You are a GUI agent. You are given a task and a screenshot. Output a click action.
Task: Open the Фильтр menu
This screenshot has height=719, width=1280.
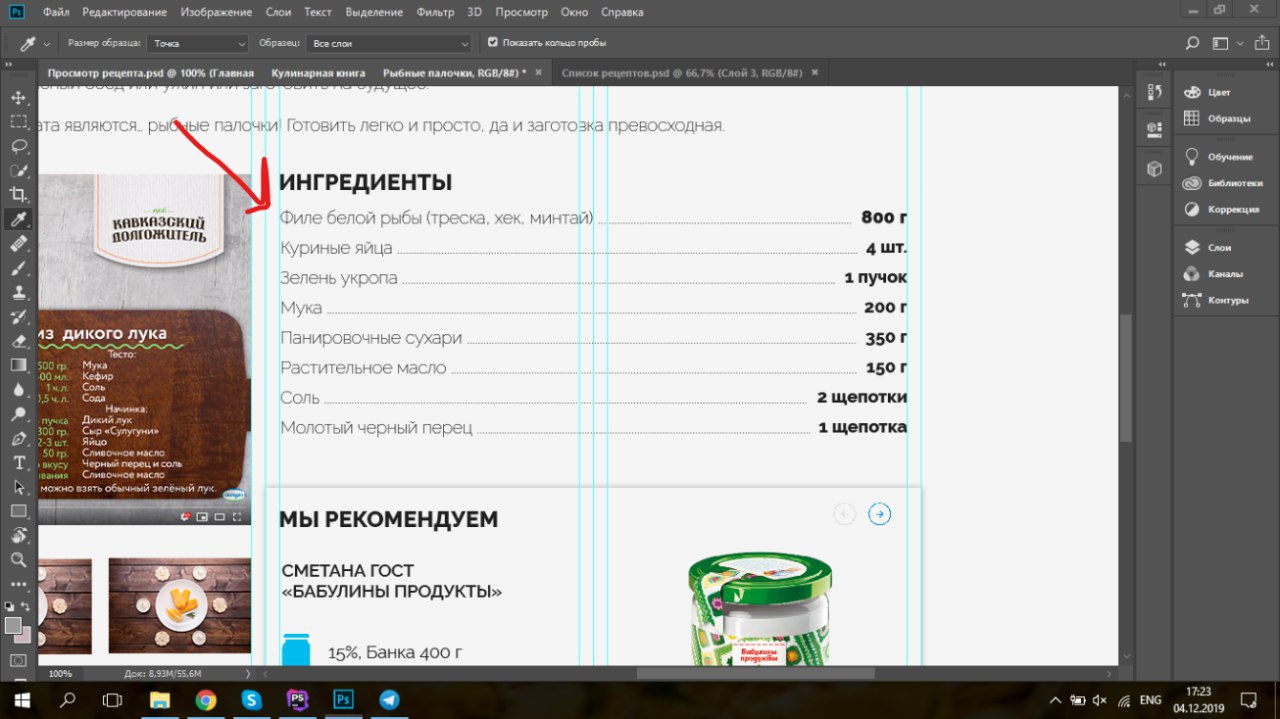[x=435, y=12]
